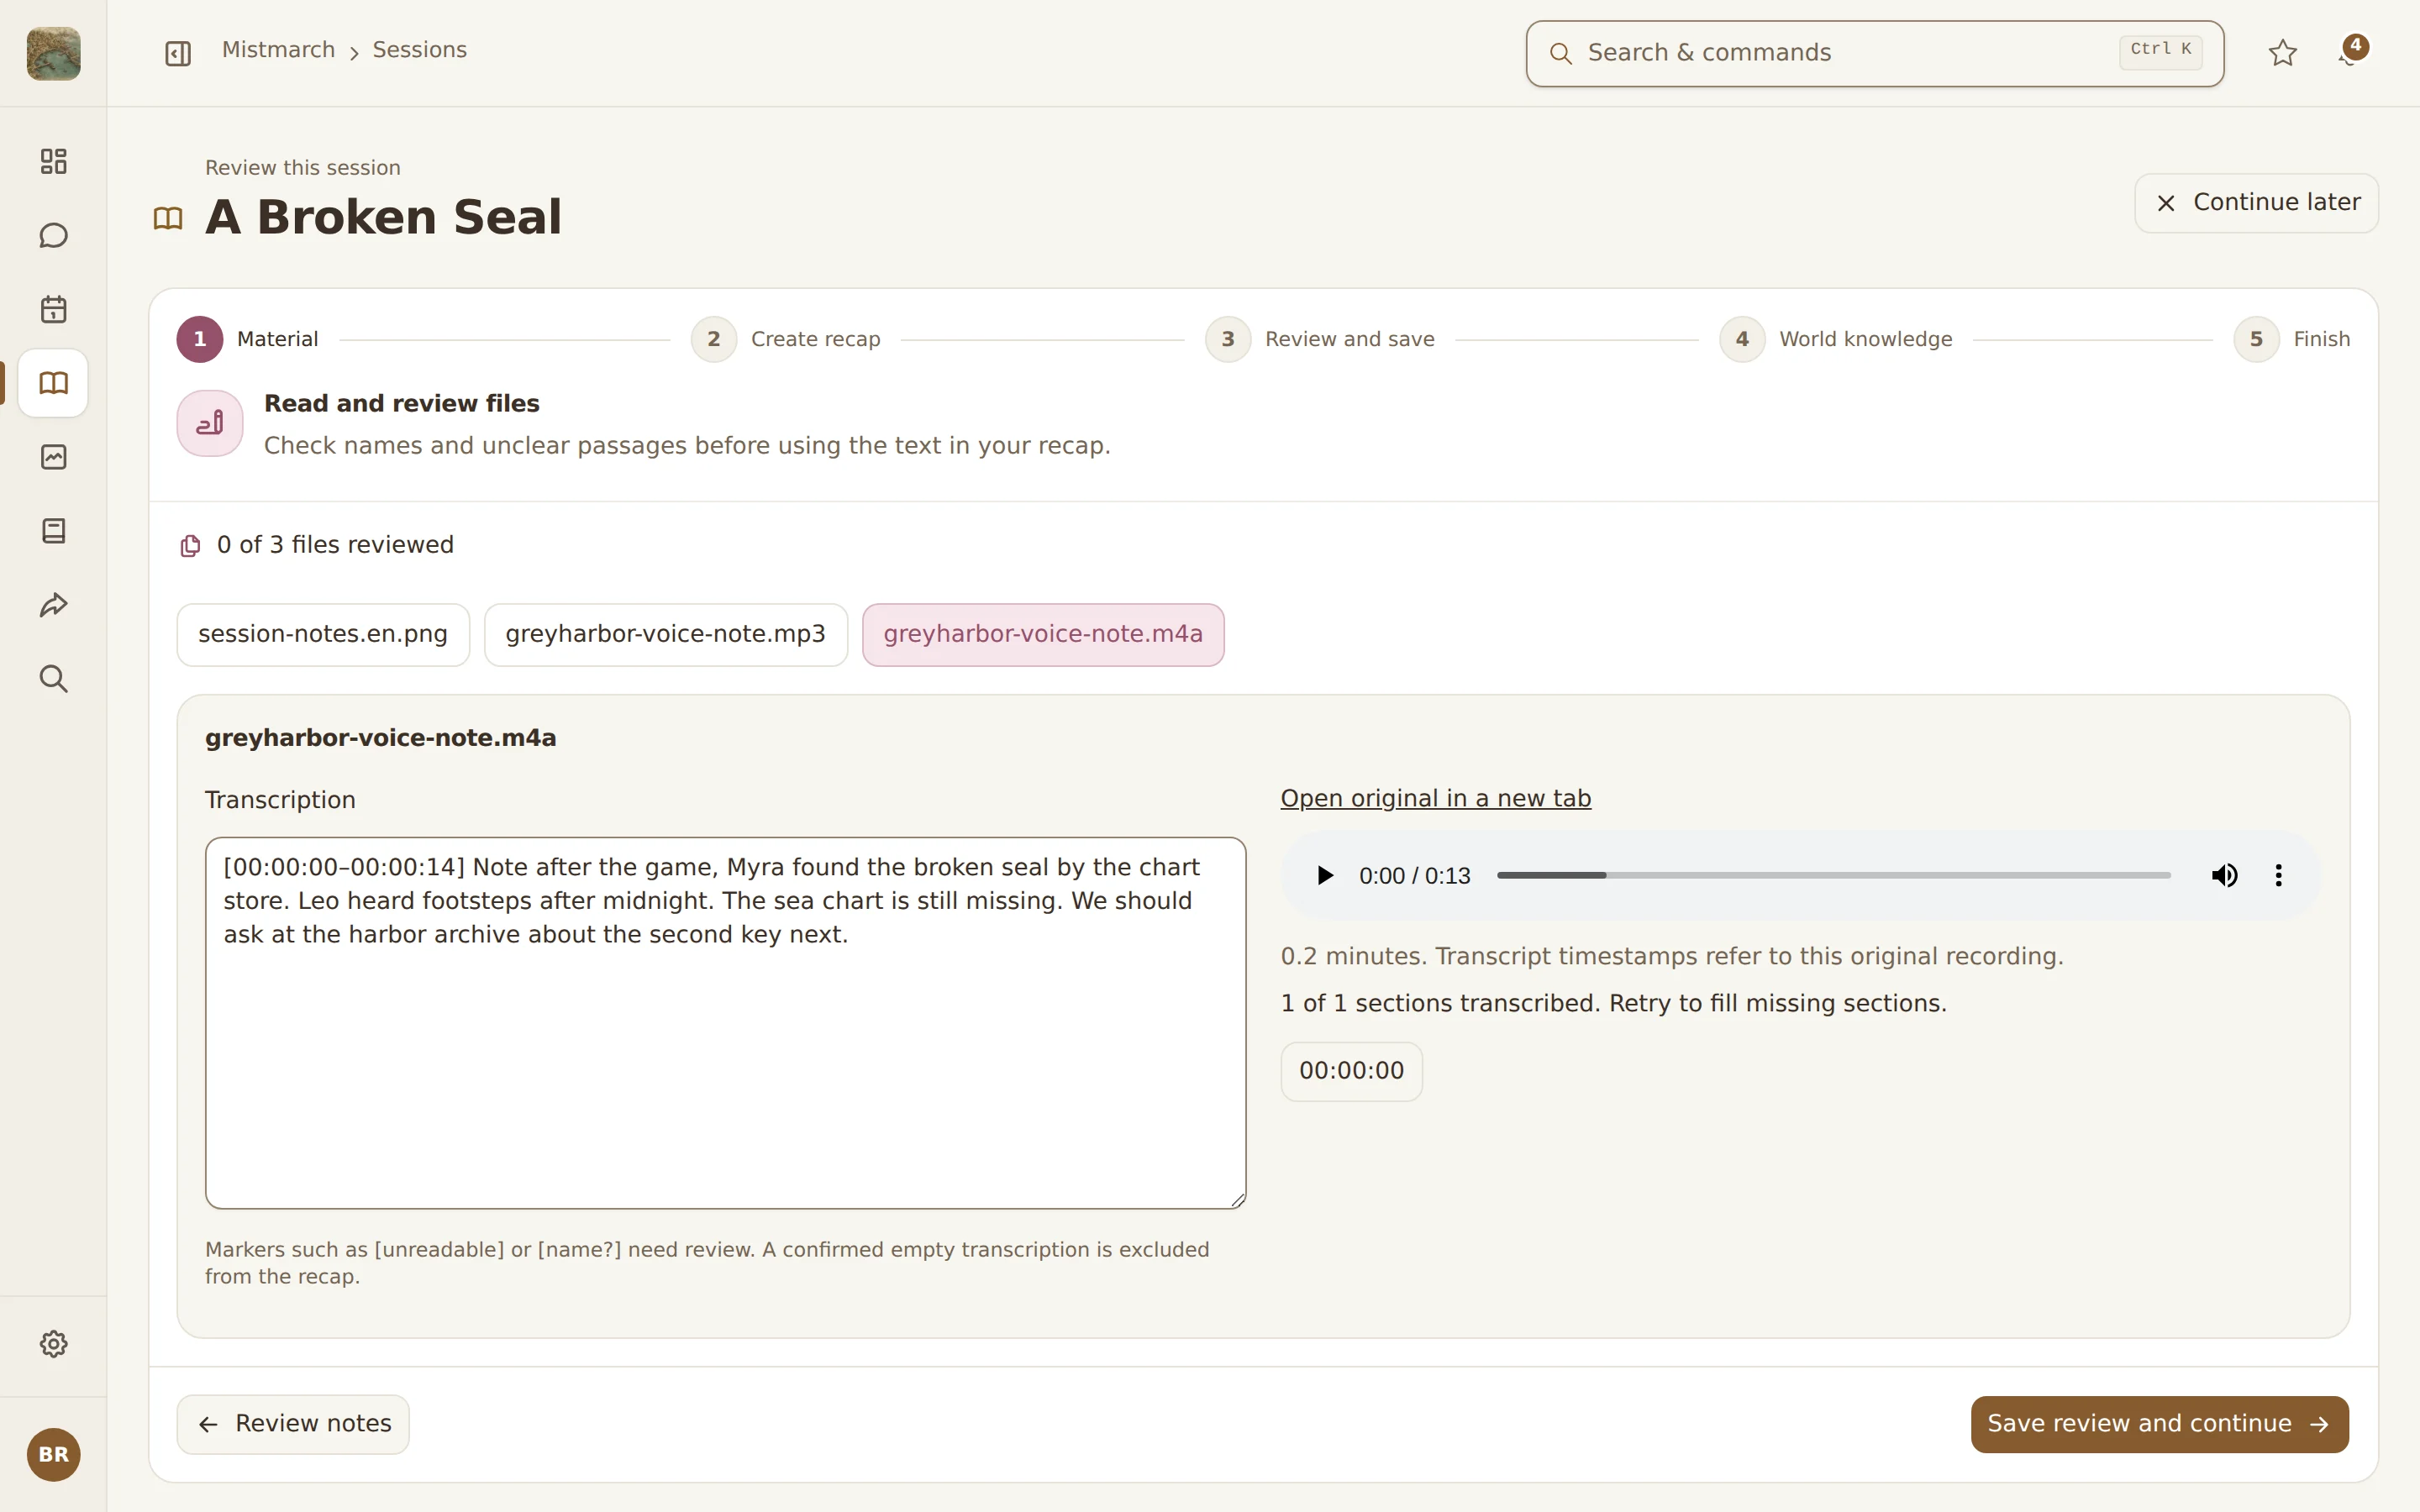Click into the Transcription text area
The height and width of the screenshot is (1512, 2420).
click(725, 1023)
